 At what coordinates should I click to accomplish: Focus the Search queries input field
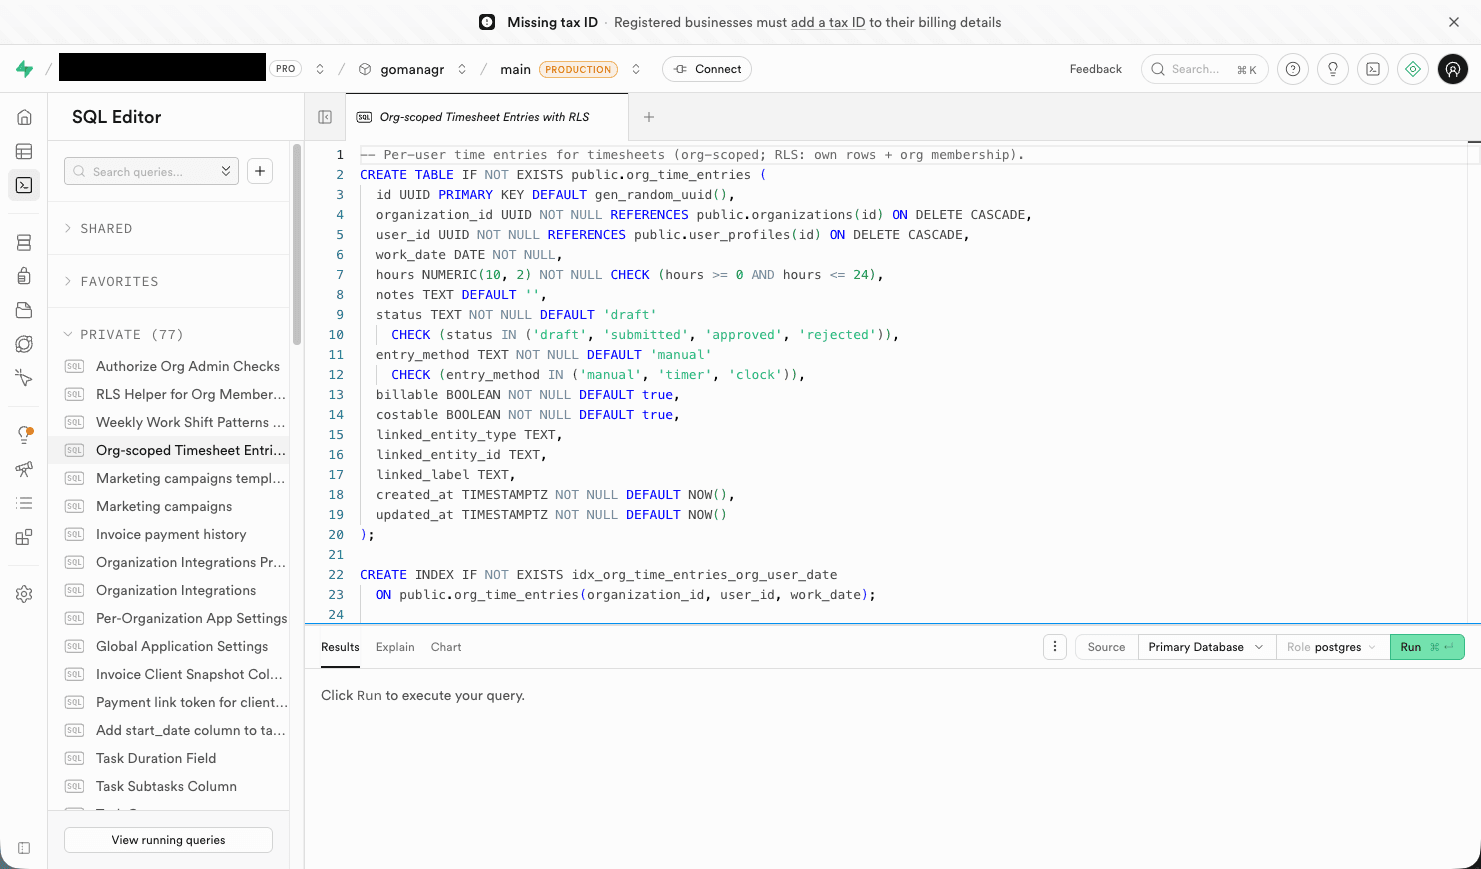tap(150, 171)
